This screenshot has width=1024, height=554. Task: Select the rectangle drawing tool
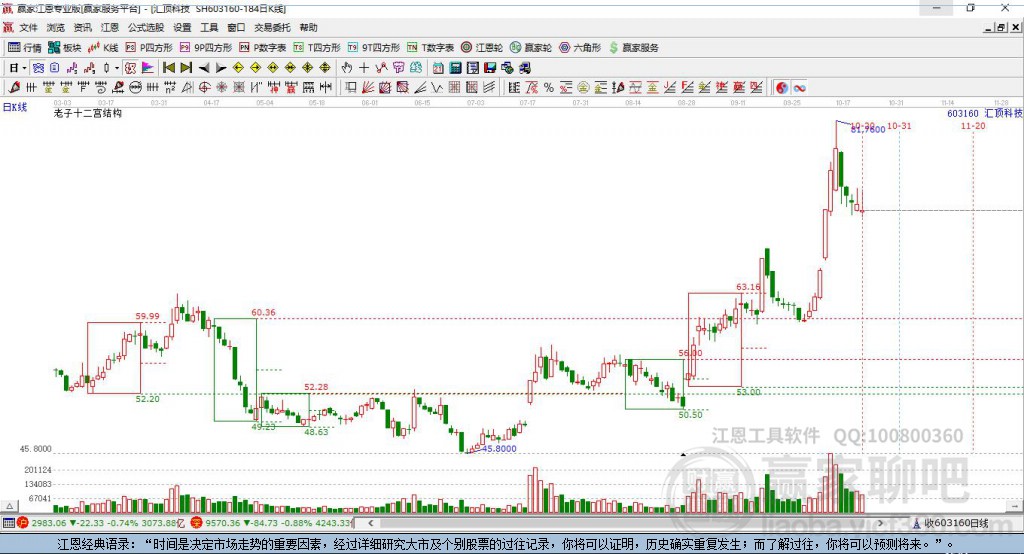pos(351,88)
